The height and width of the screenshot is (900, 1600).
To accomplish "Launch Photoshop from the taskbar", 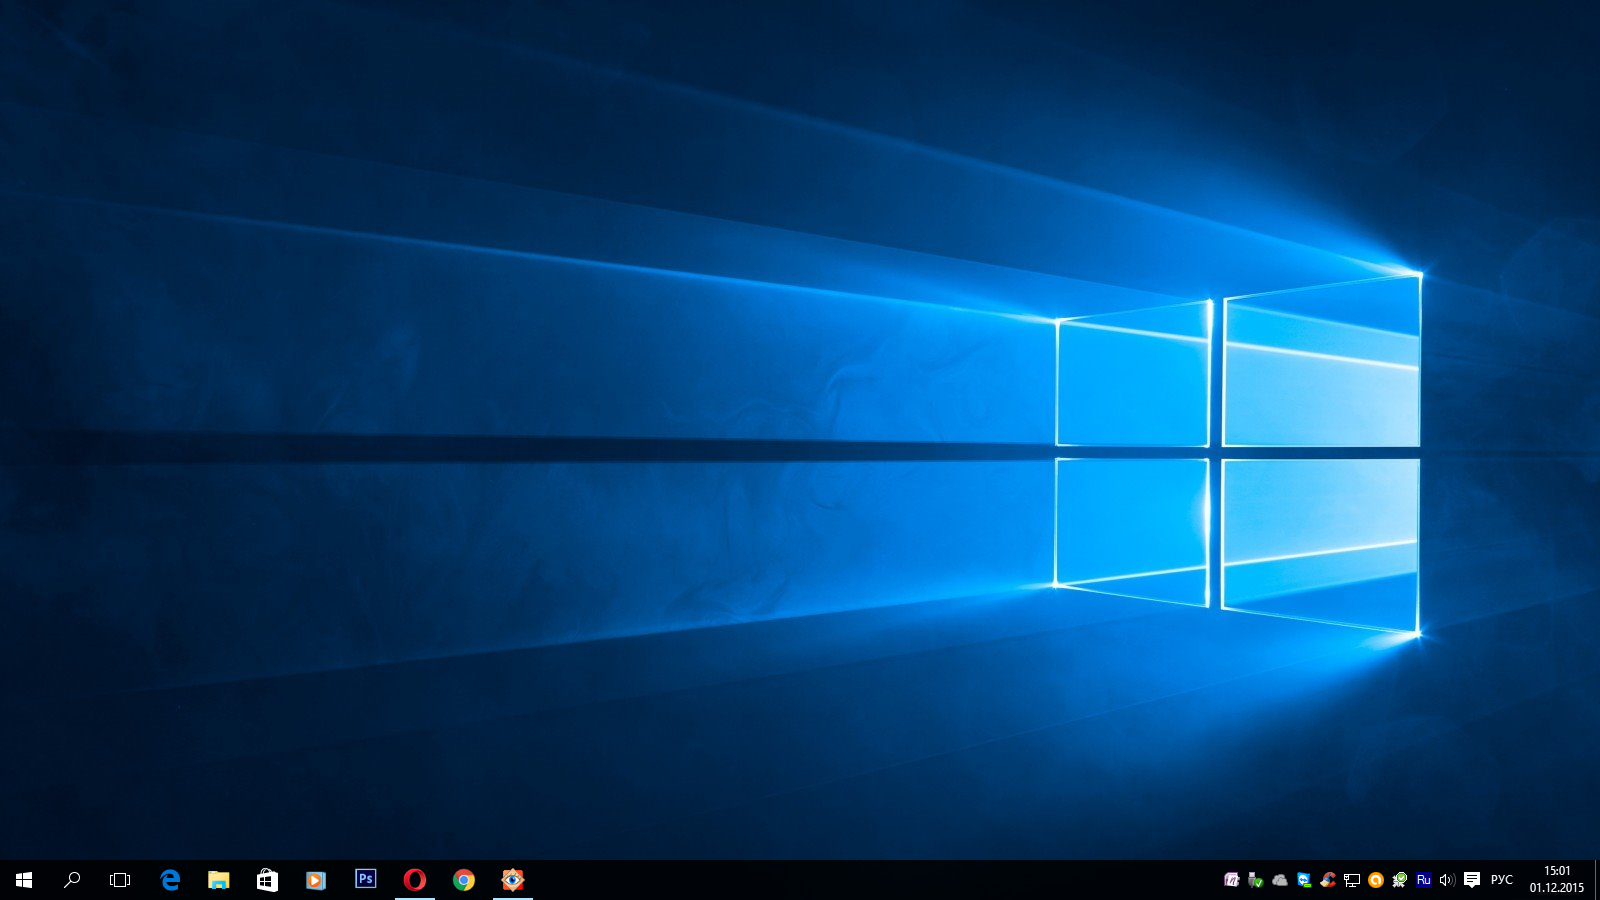I will pos(365,880).
